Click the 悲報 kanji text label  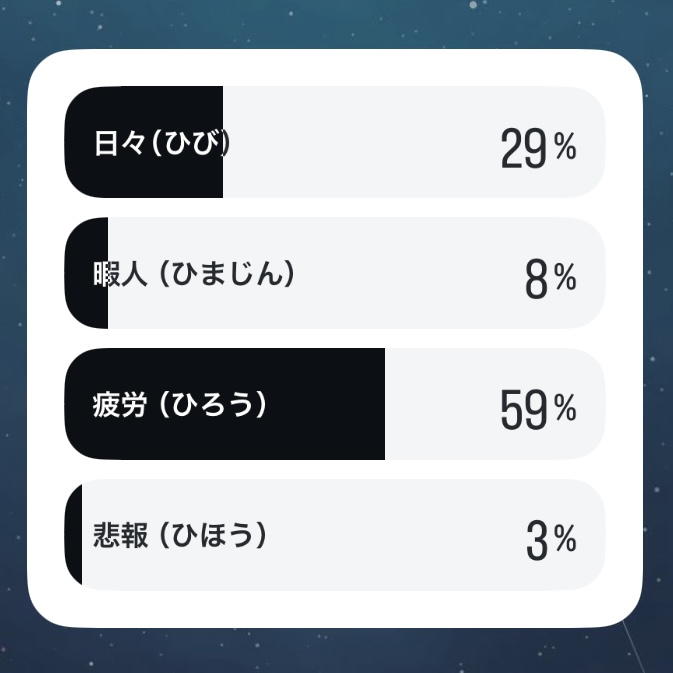[x=121, y=535]
